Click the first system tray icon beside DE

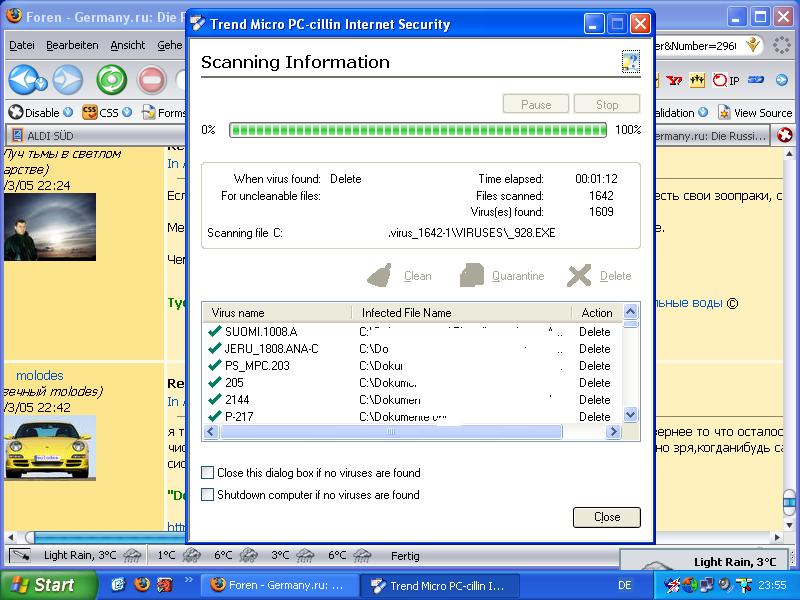tap(671, 585)
